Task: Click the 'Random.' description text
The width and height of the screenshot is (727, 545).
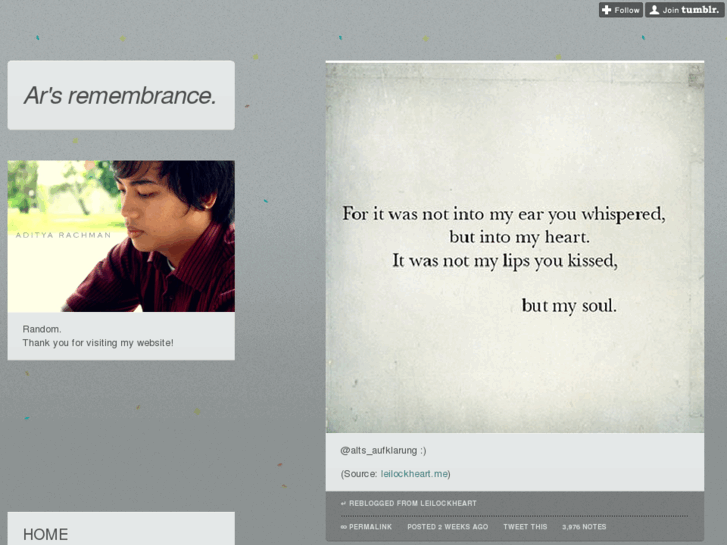Action: click(x=42, y=329)
